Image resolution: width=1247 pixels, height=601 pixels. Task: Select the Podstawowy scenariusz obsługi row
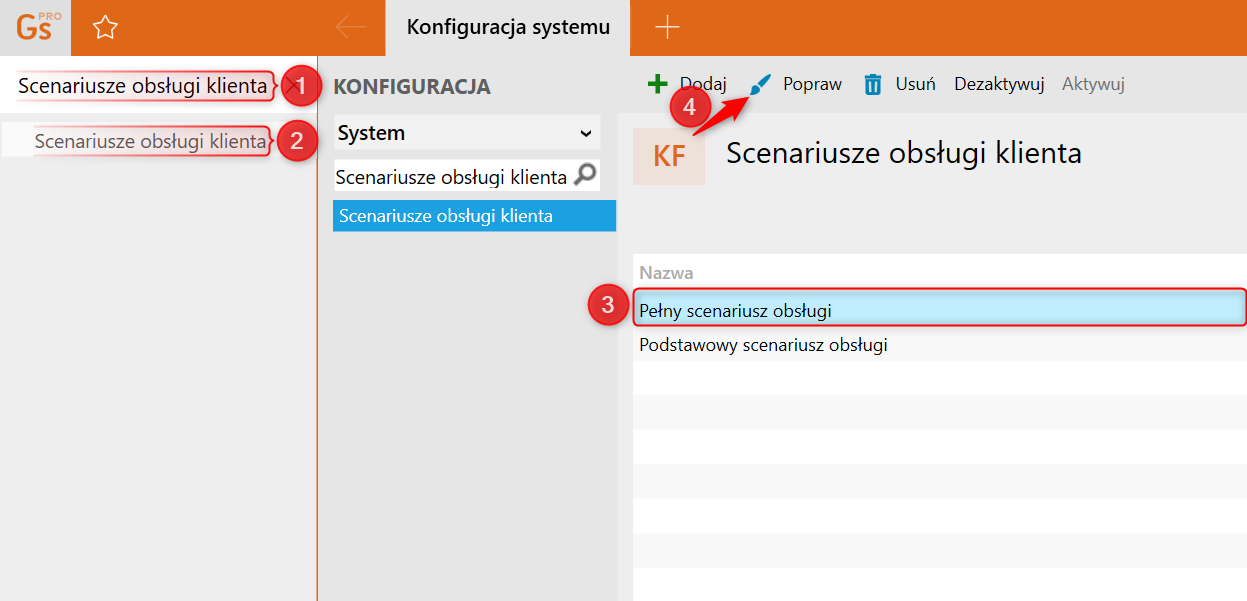point(938,345)
